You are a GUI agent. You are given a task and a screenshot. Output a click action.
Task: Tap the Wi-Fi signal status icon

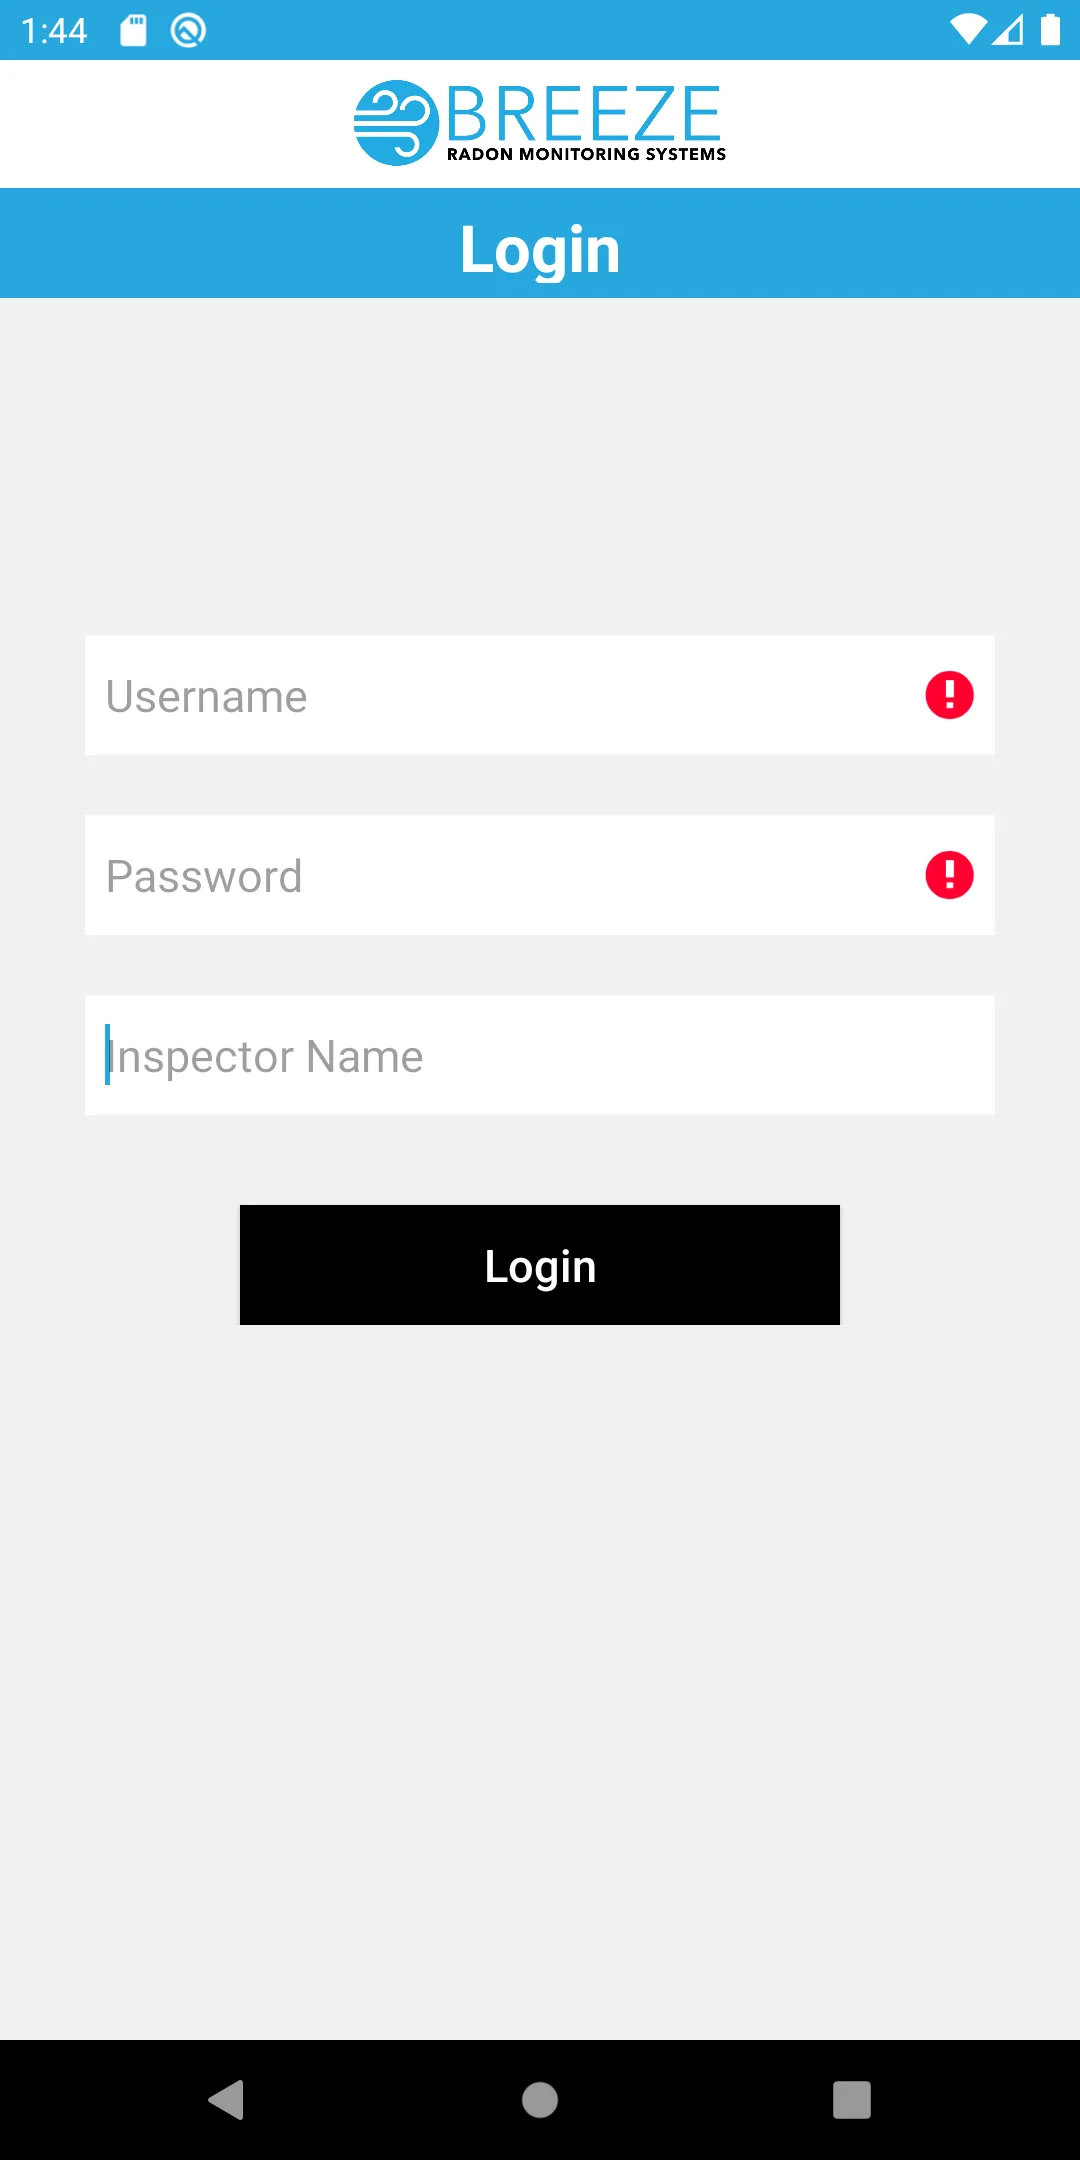(x=968, y=30)
